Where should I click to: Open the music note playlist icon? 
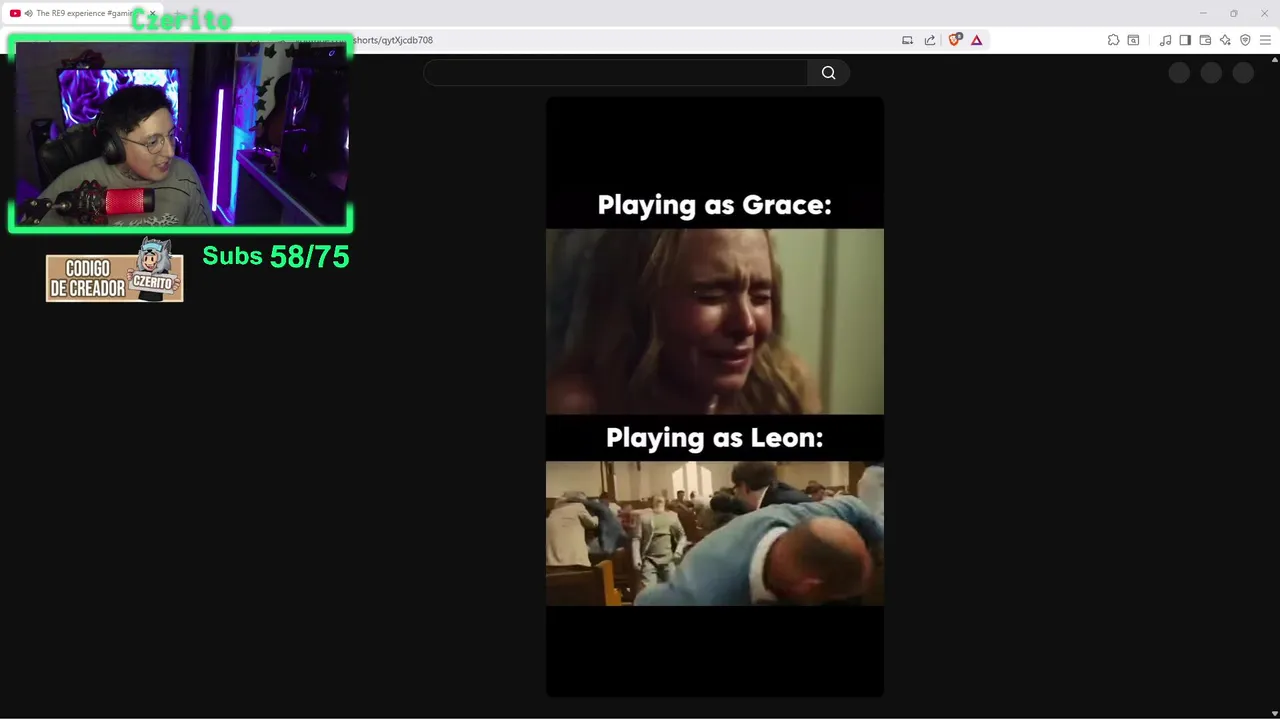(1165, 40)
